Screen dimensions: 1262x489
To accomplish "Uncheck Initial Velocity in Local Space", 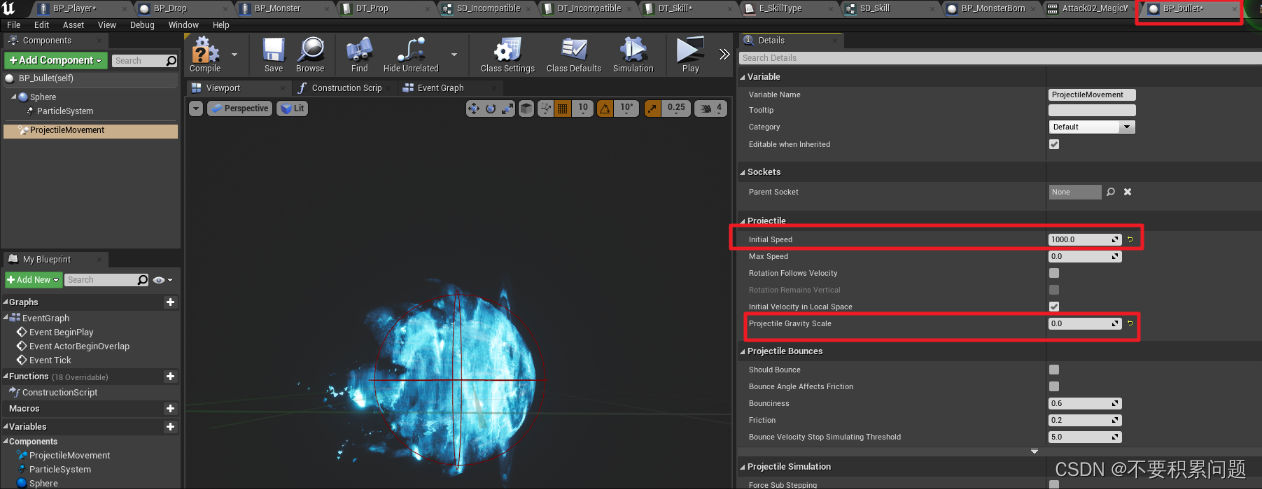I will 1054,306.
